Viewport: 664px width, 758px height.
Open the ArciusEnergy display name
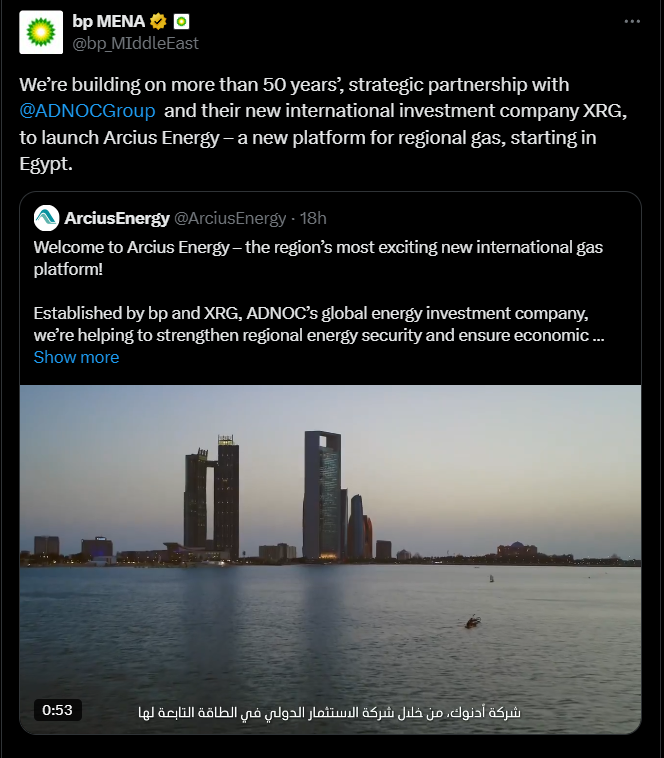(x=116, y=218)
